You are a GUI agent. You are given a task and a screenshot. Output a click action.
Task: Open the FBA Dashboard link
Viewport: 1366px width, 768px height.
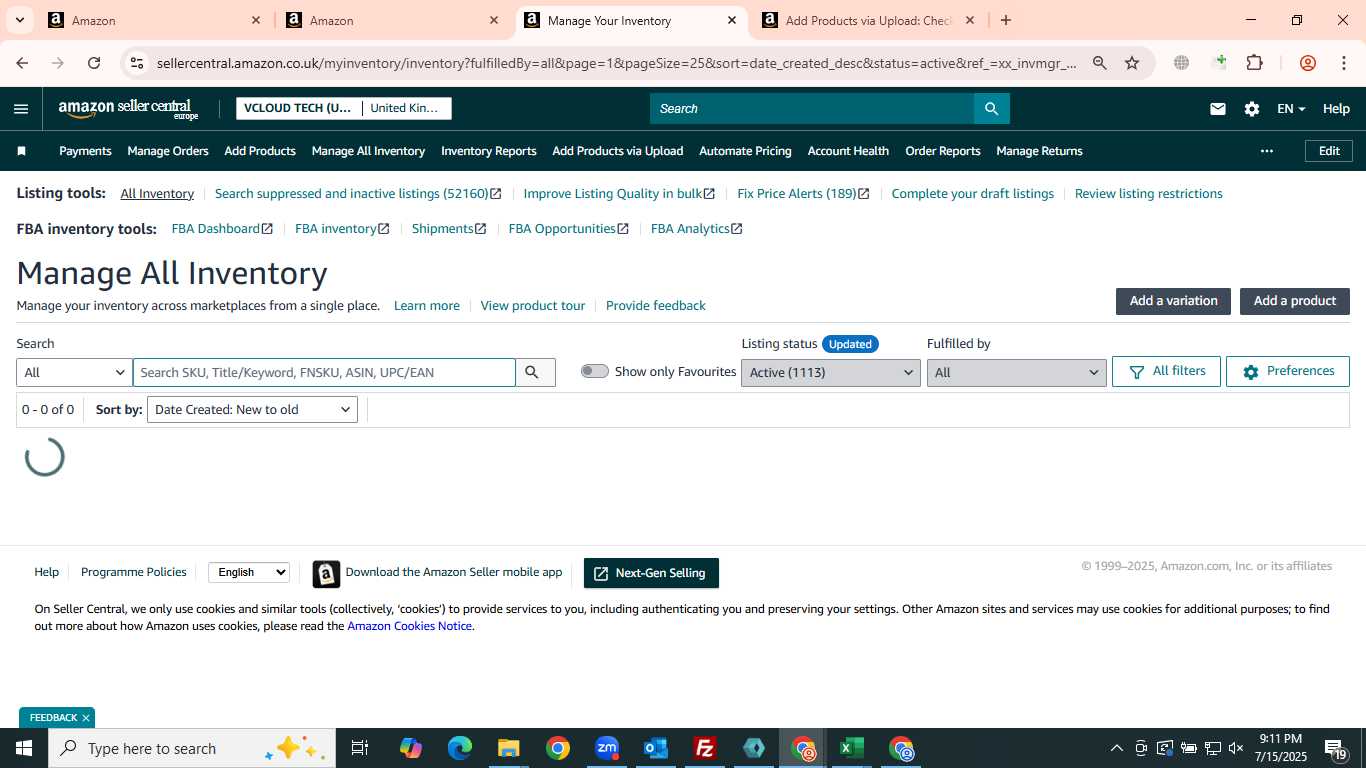(222, 229)
